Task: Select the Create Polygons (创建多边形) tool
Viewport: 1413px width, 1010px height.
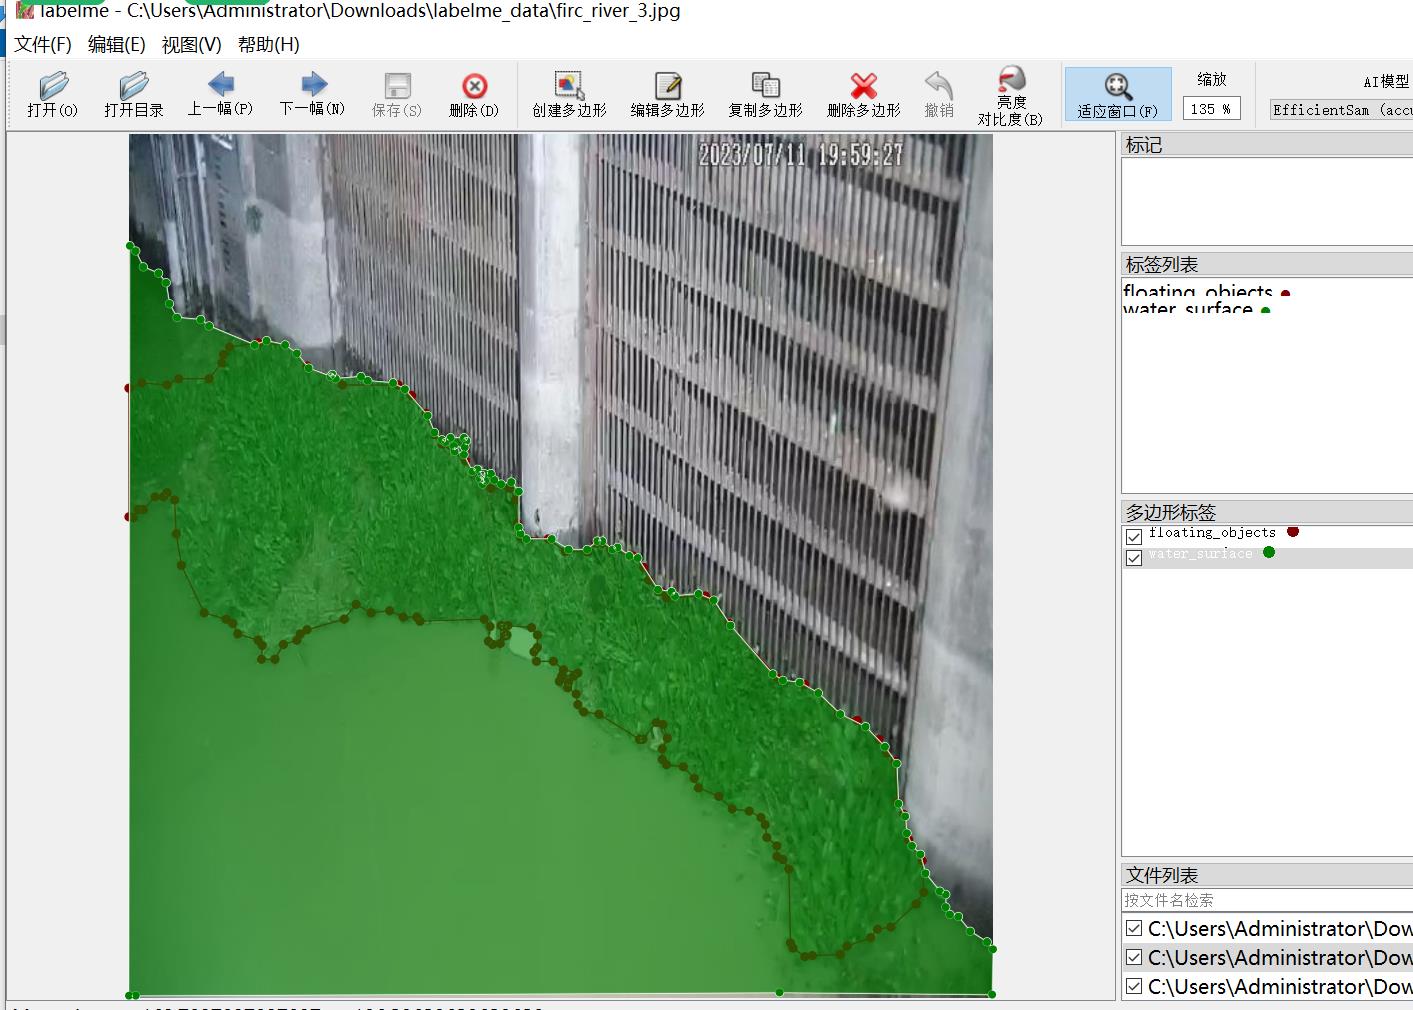Action: tap(569, 95)
